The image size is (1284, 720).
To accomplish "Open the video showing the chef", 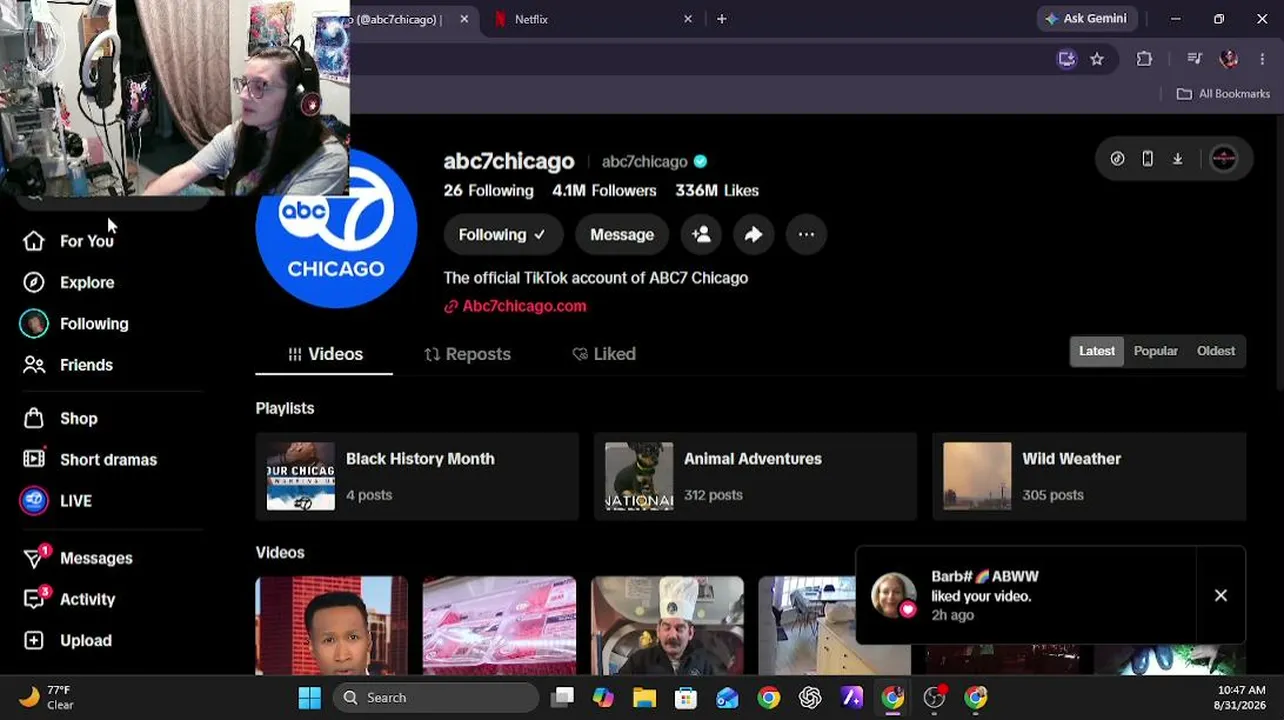I will (x=667, y=626).
